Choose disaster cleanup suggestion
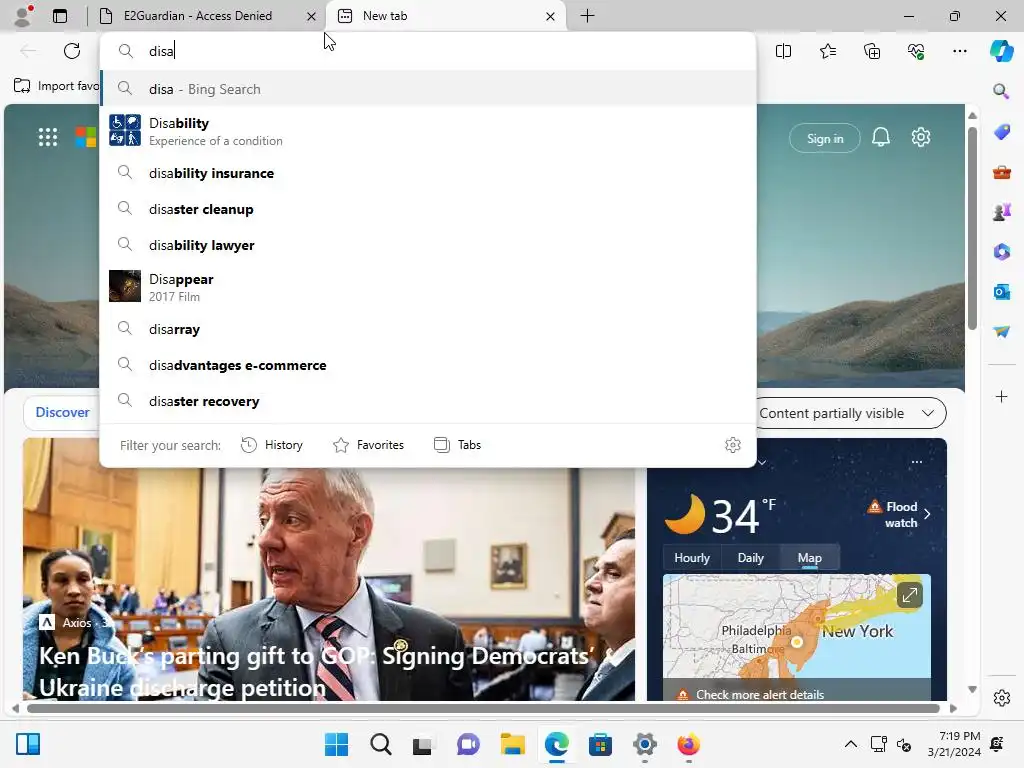The height and width of the screenshot is (768, 1024). click(x=428, y=209)
